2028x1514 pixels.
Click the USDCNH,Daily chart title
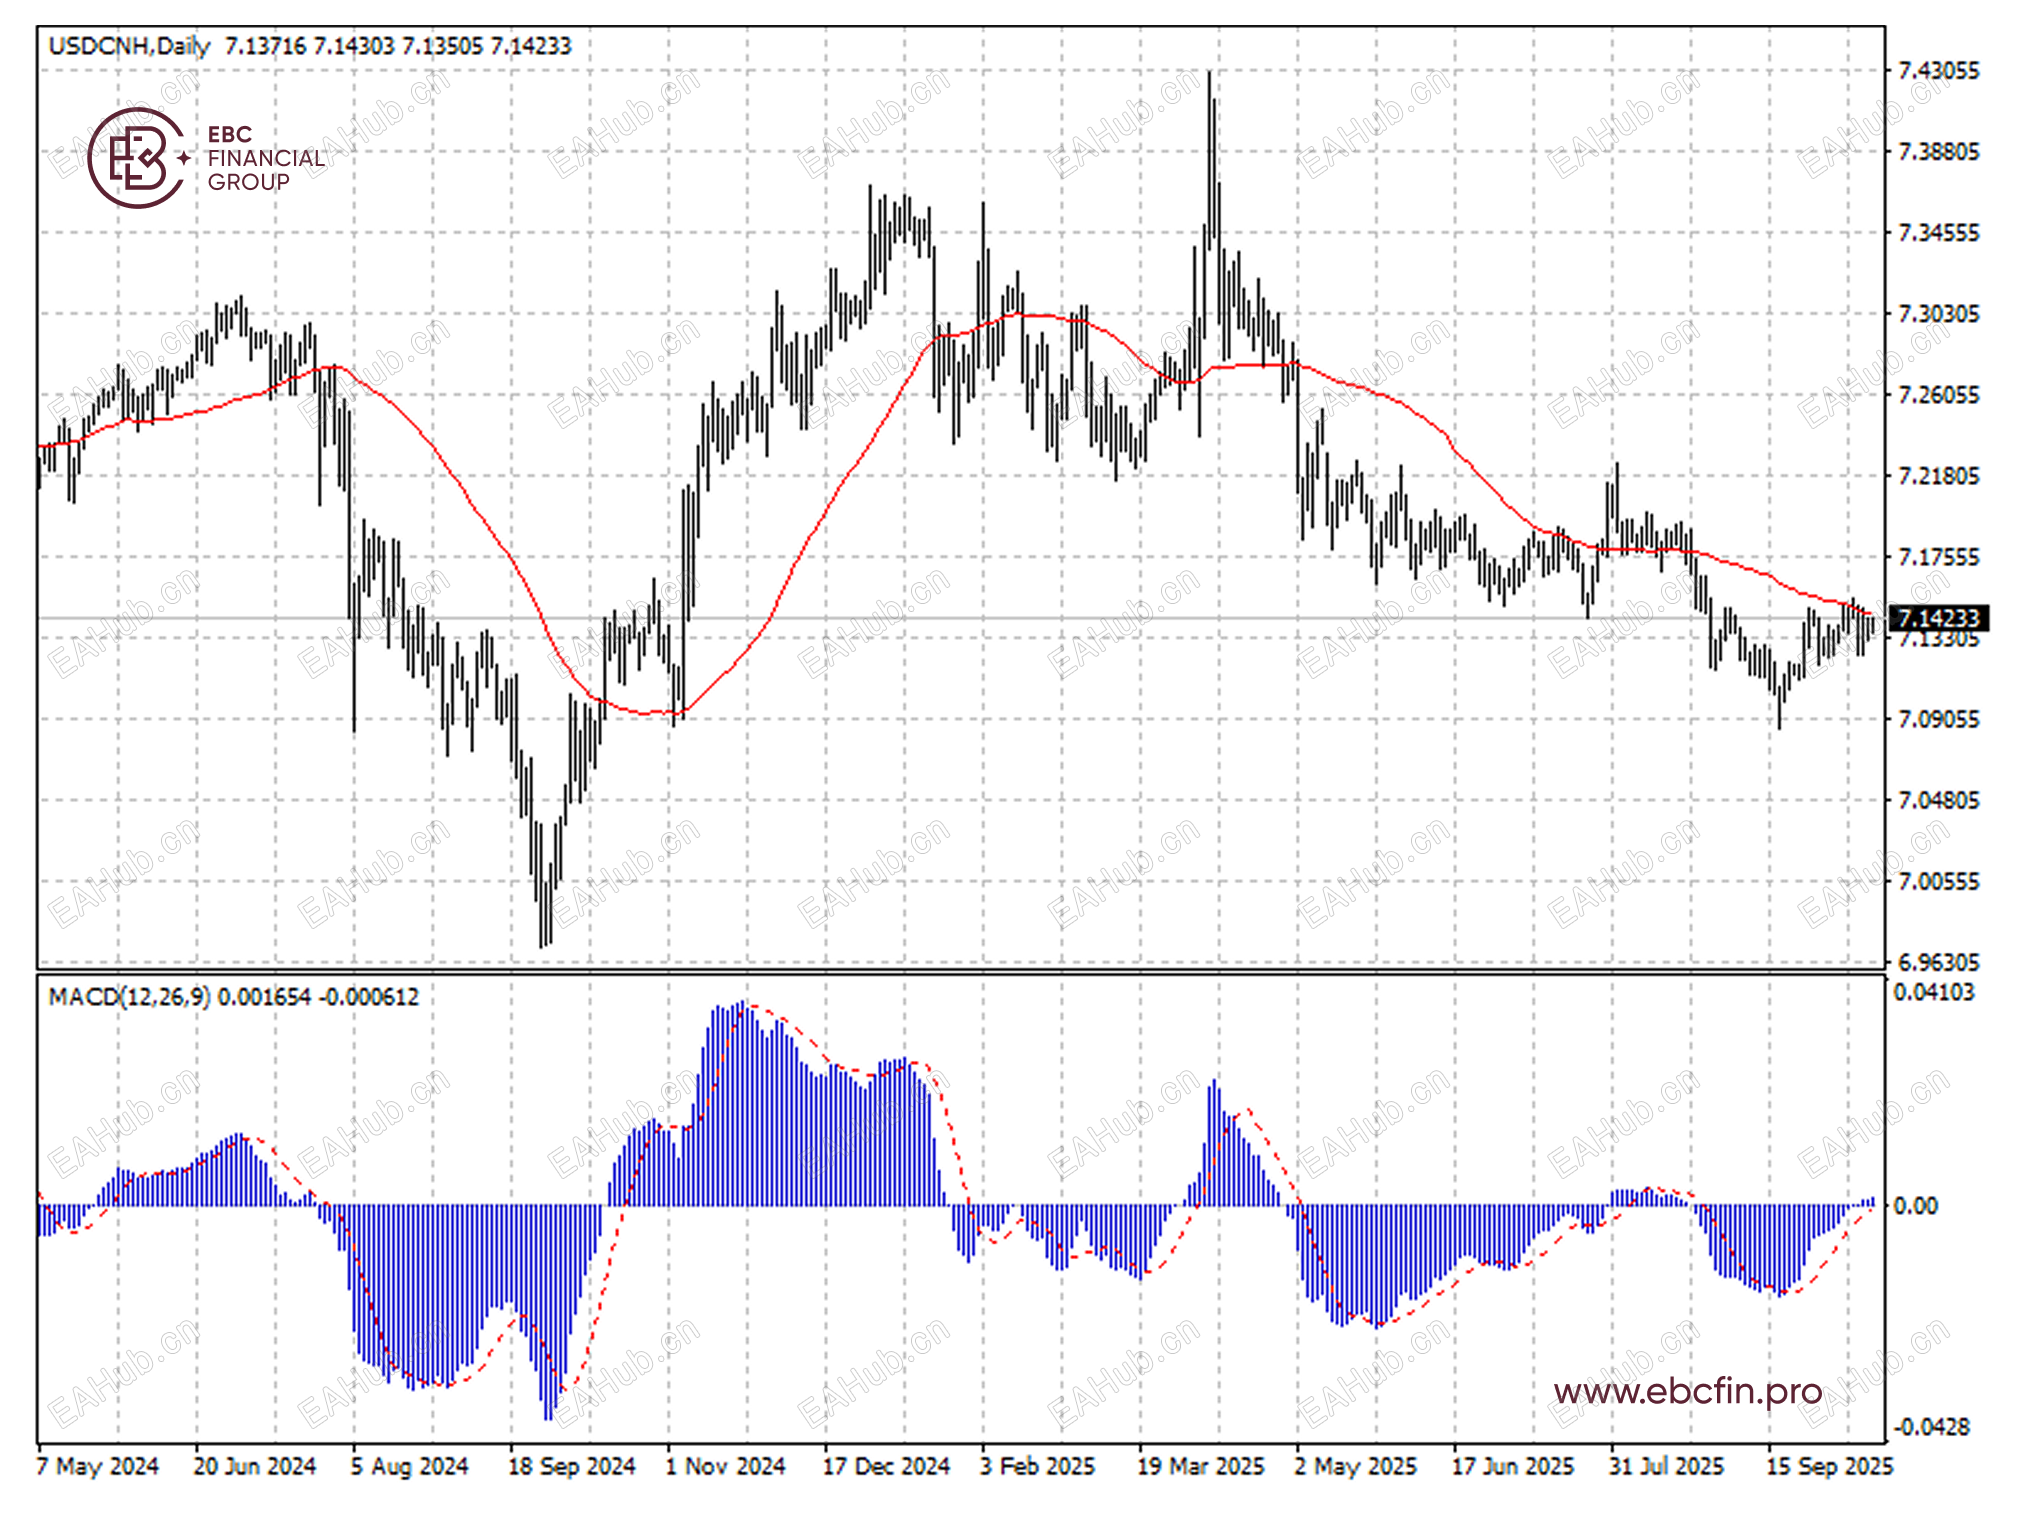129,46
